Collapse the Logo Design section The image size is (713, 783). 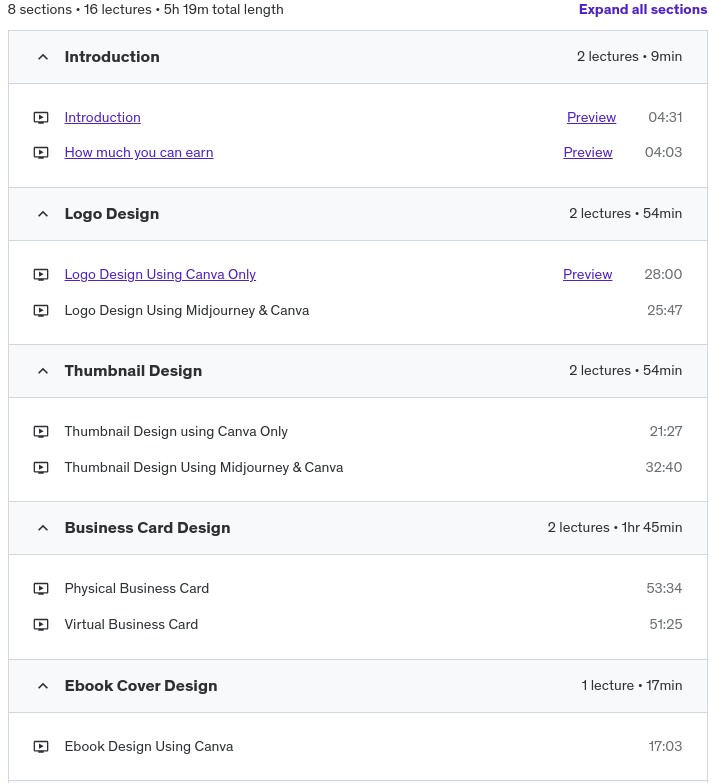point(43,214)
